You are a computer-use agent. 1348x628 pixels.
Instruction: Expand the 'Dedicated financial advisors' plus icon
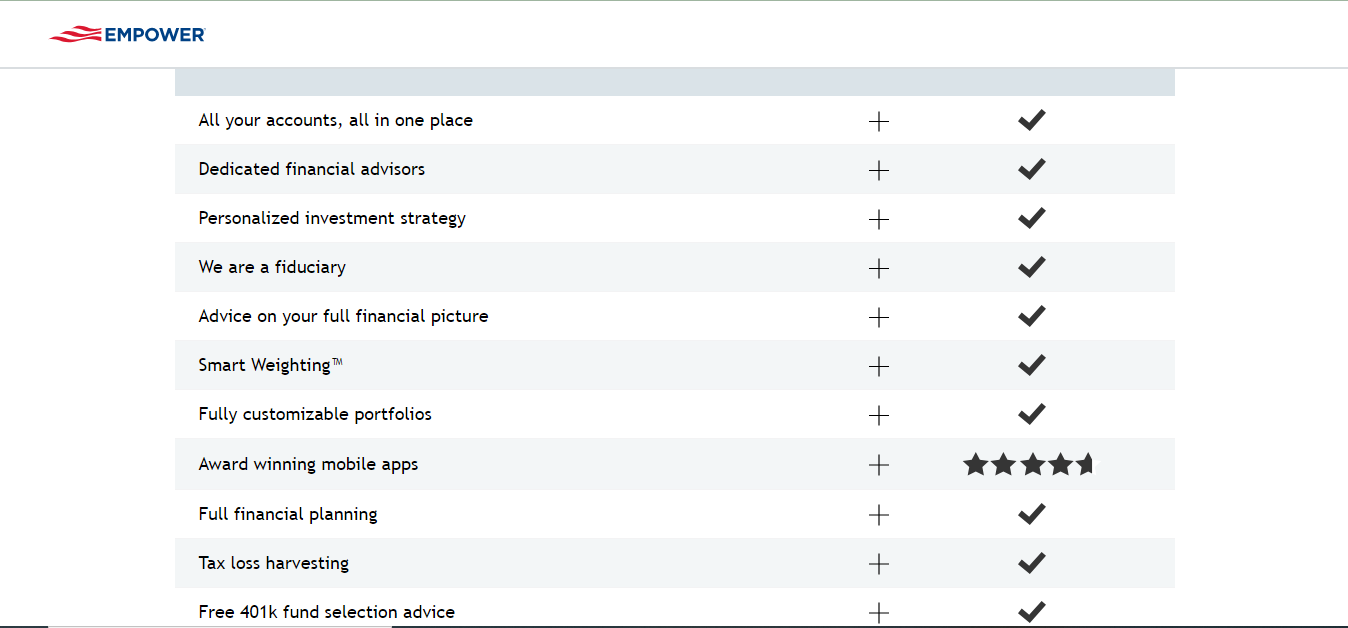878,170
